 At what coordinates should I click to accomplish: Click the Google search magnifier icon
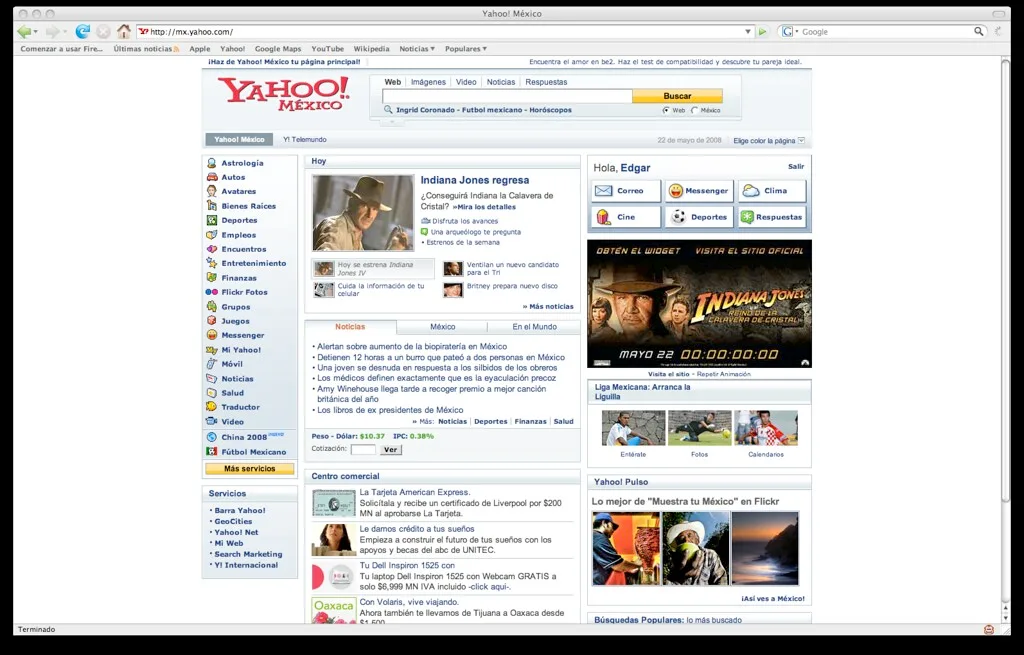[x=980, y=32]
